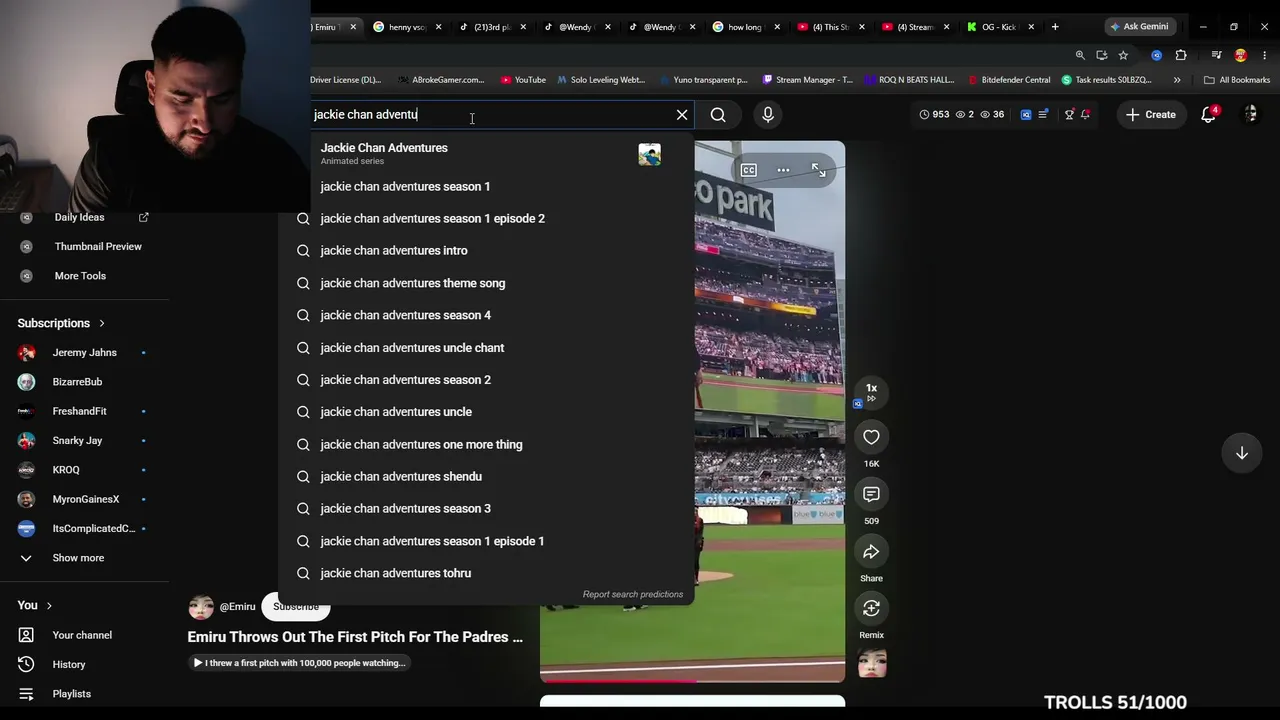
Task: Open the All Bookmarks folder
Action: click(1237, 80)
